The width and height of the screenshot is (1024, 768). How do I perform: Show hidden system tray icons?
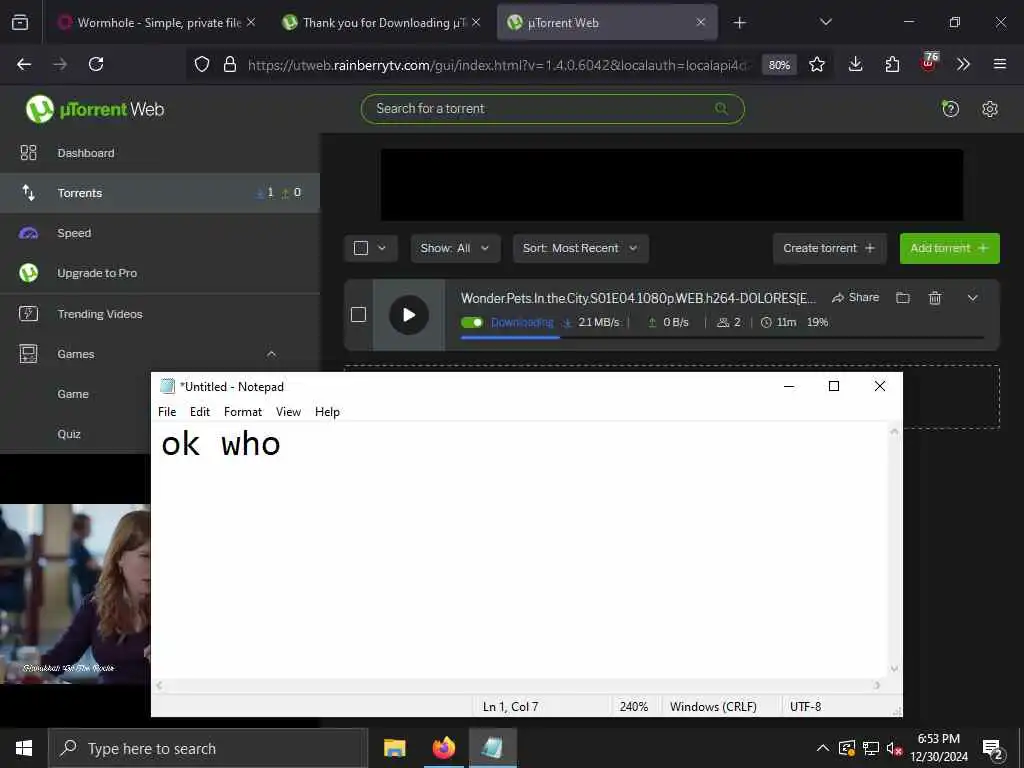[x=823, y=748]
